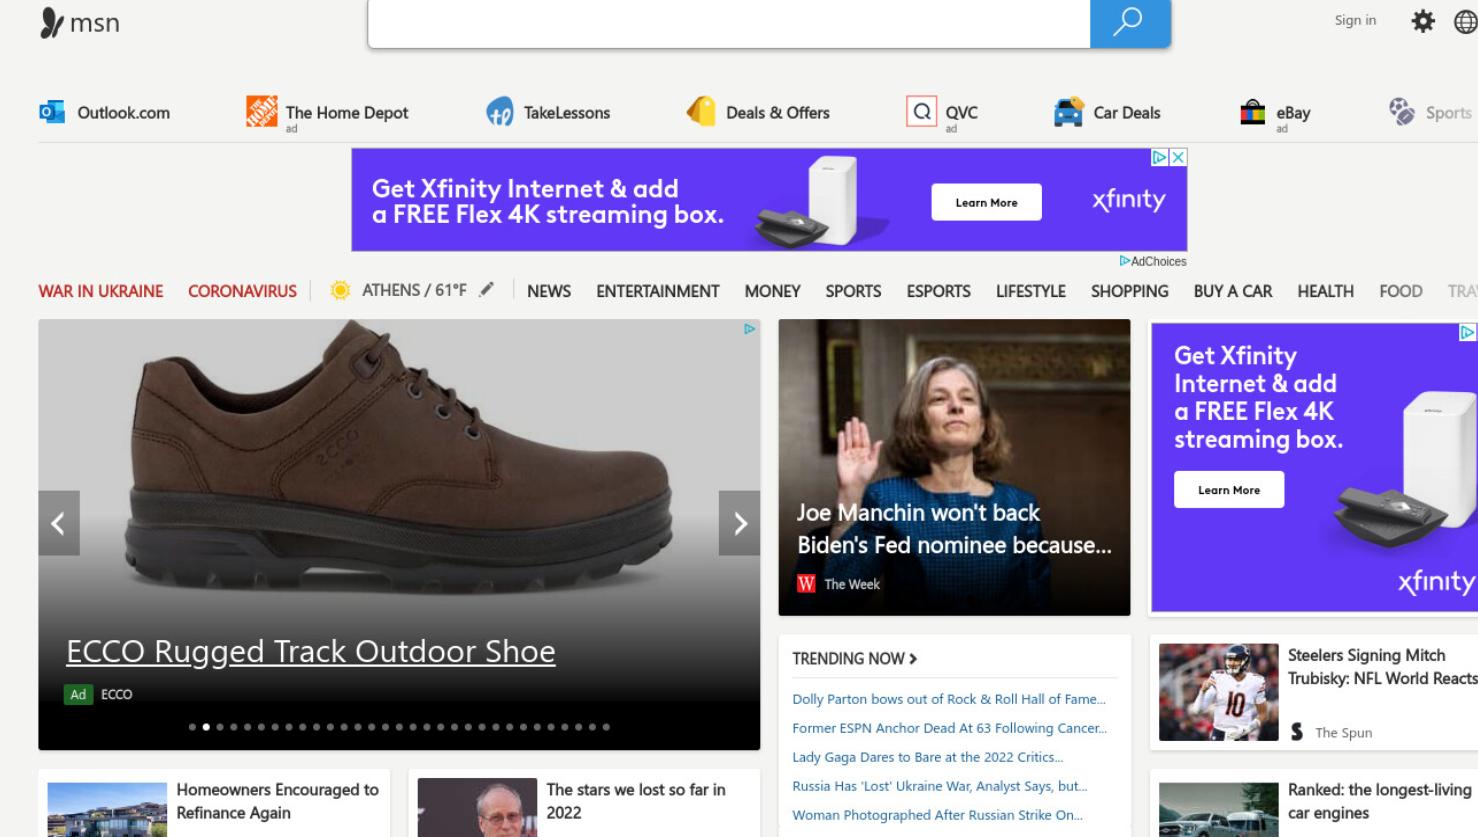Viewport: 1478px width, 837px height.
Task: Click the Outlook.com envelope icon
Action: tap(52, 112)
